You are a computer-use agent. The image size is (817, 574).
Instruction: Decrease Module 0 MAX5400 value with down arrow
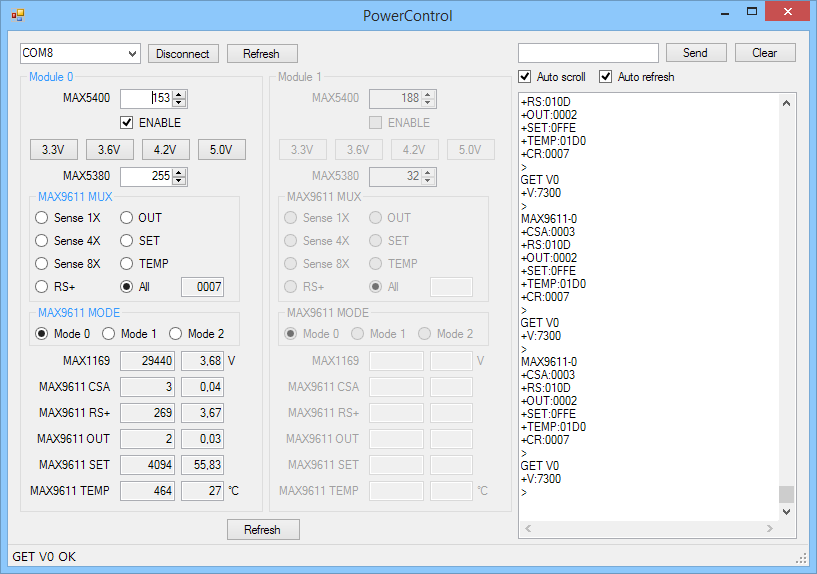point(179,102)
